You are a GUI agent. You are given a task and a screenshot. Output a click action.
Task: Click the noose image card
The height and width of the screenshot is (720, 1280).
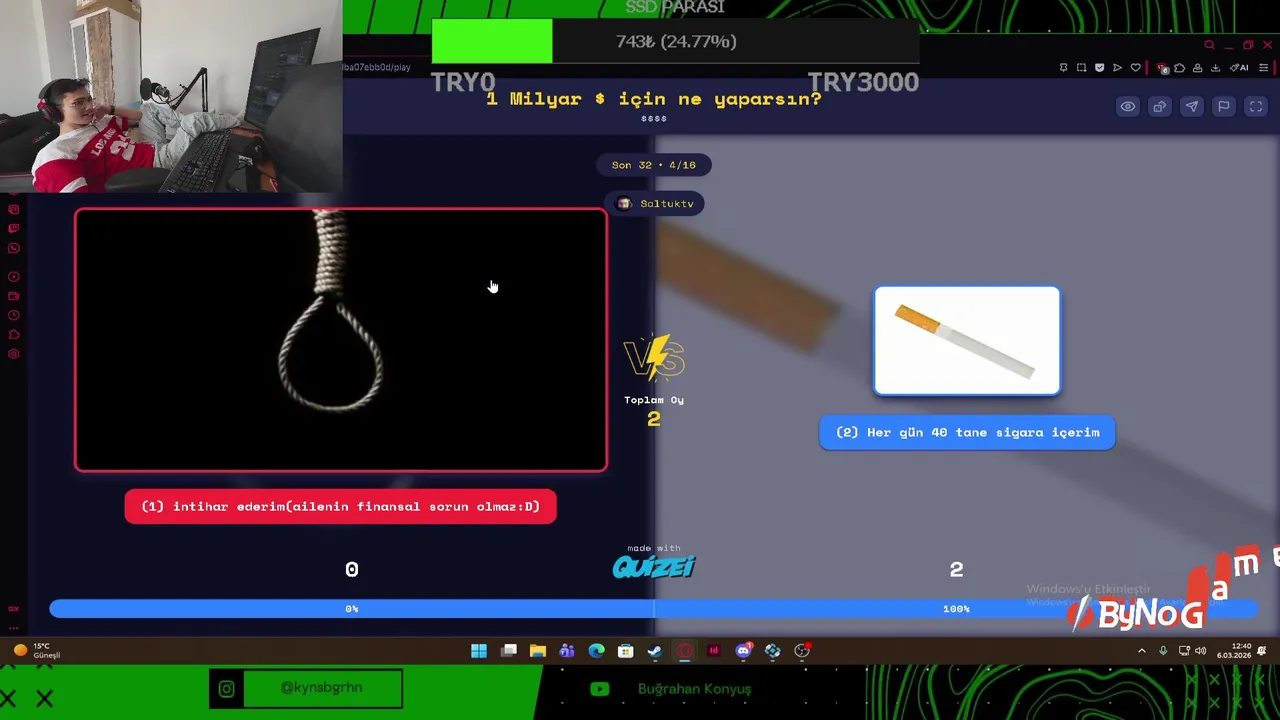click(341, 340)
